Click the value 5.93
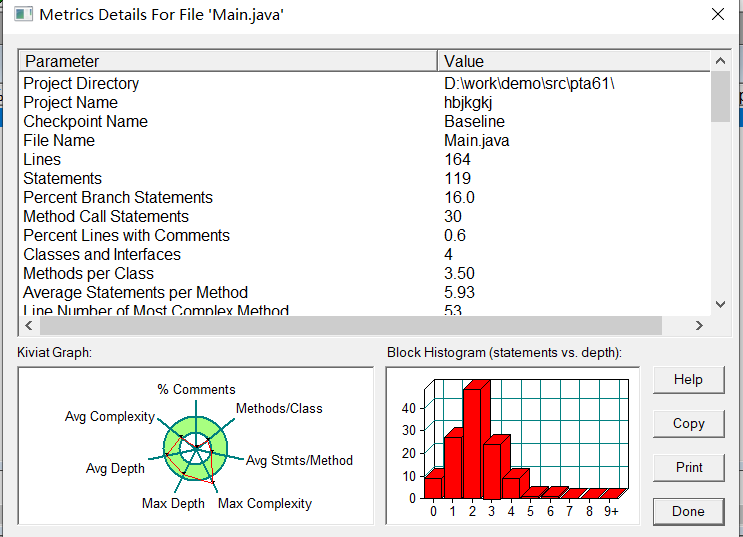 (x=459, y=292)
